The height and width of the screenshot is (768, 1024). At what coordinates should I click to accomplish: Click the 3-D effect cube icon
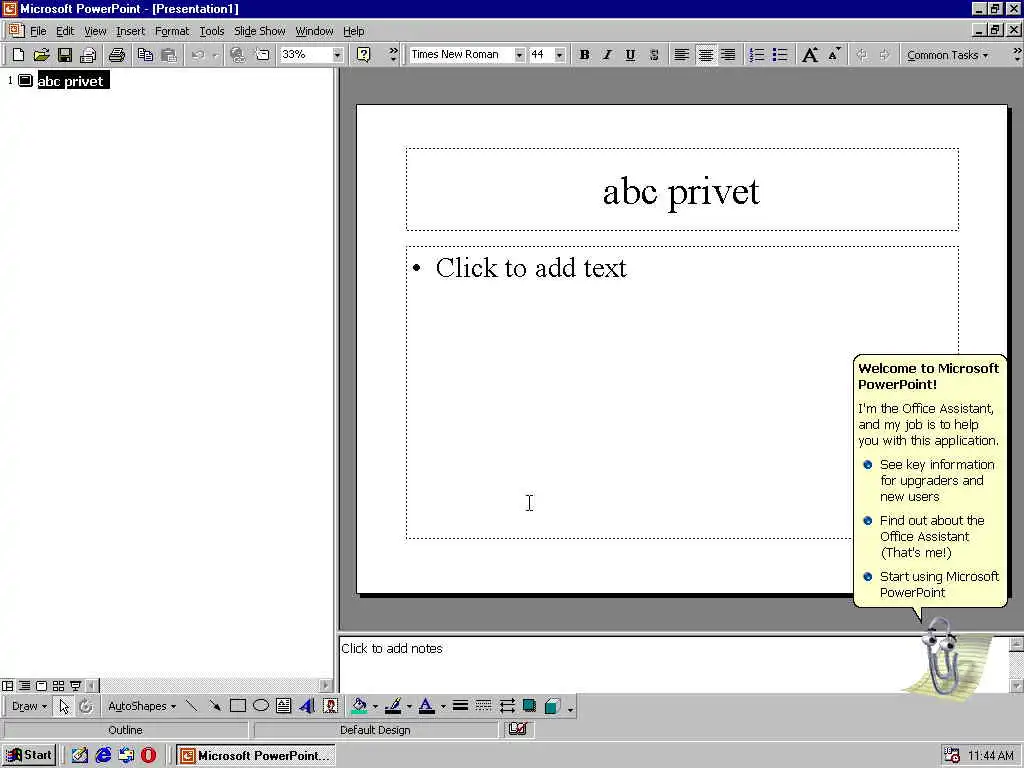click(x=552, y=706)
